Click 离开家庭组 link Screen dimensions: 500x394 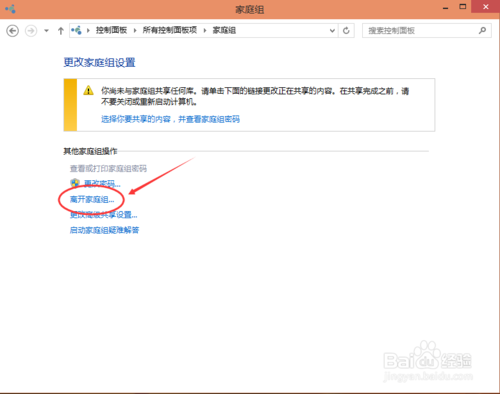pos(92,199)
